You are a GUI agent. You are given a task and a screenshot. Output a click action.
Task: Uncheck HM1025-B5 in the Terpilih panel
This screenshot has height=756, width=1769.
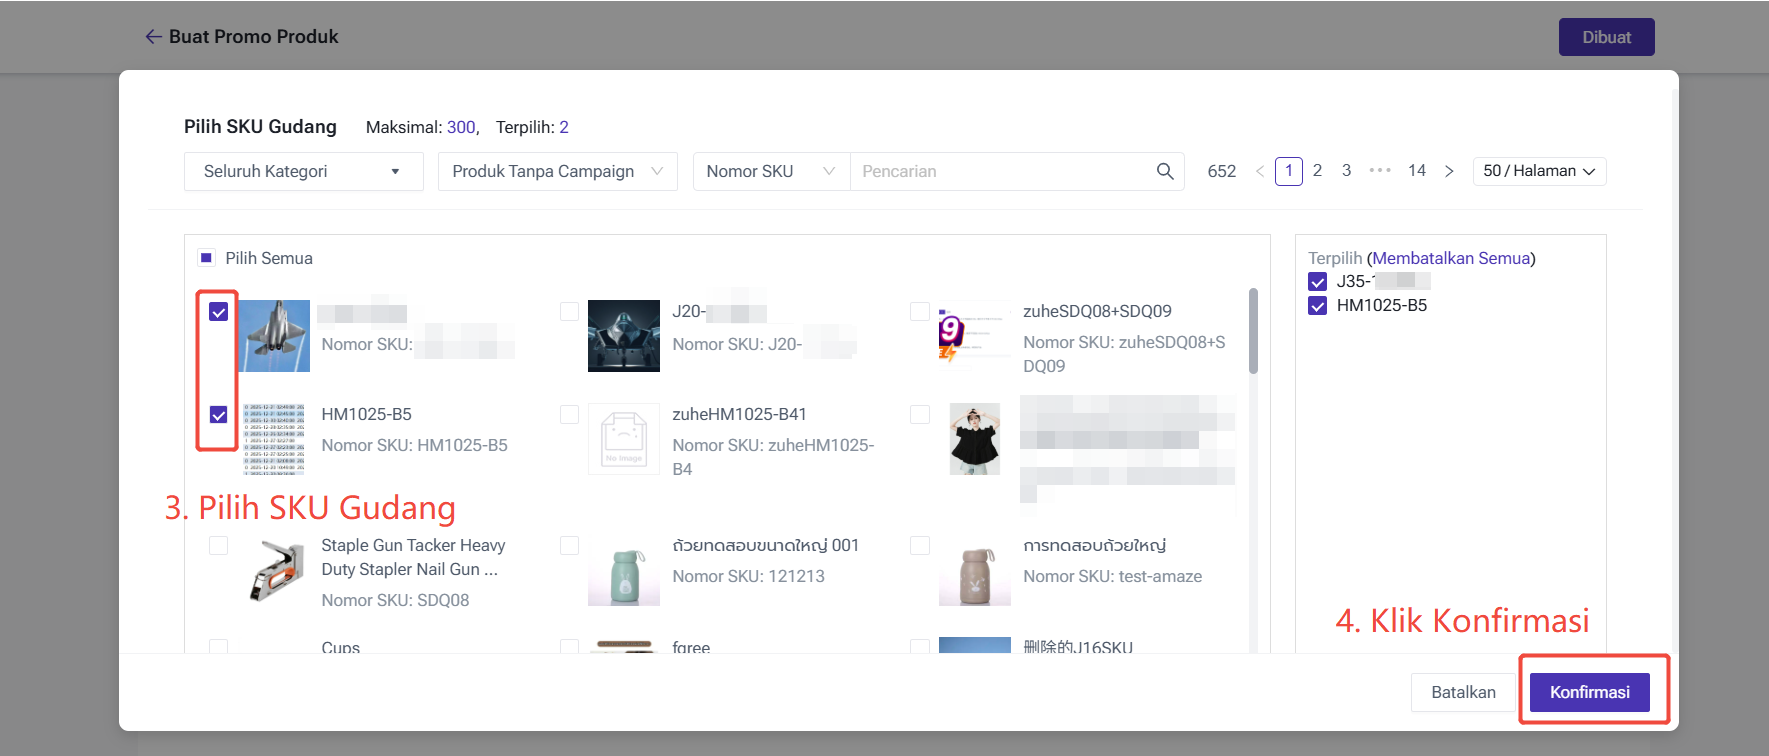pyautogui.click(x=1317, y=306)
